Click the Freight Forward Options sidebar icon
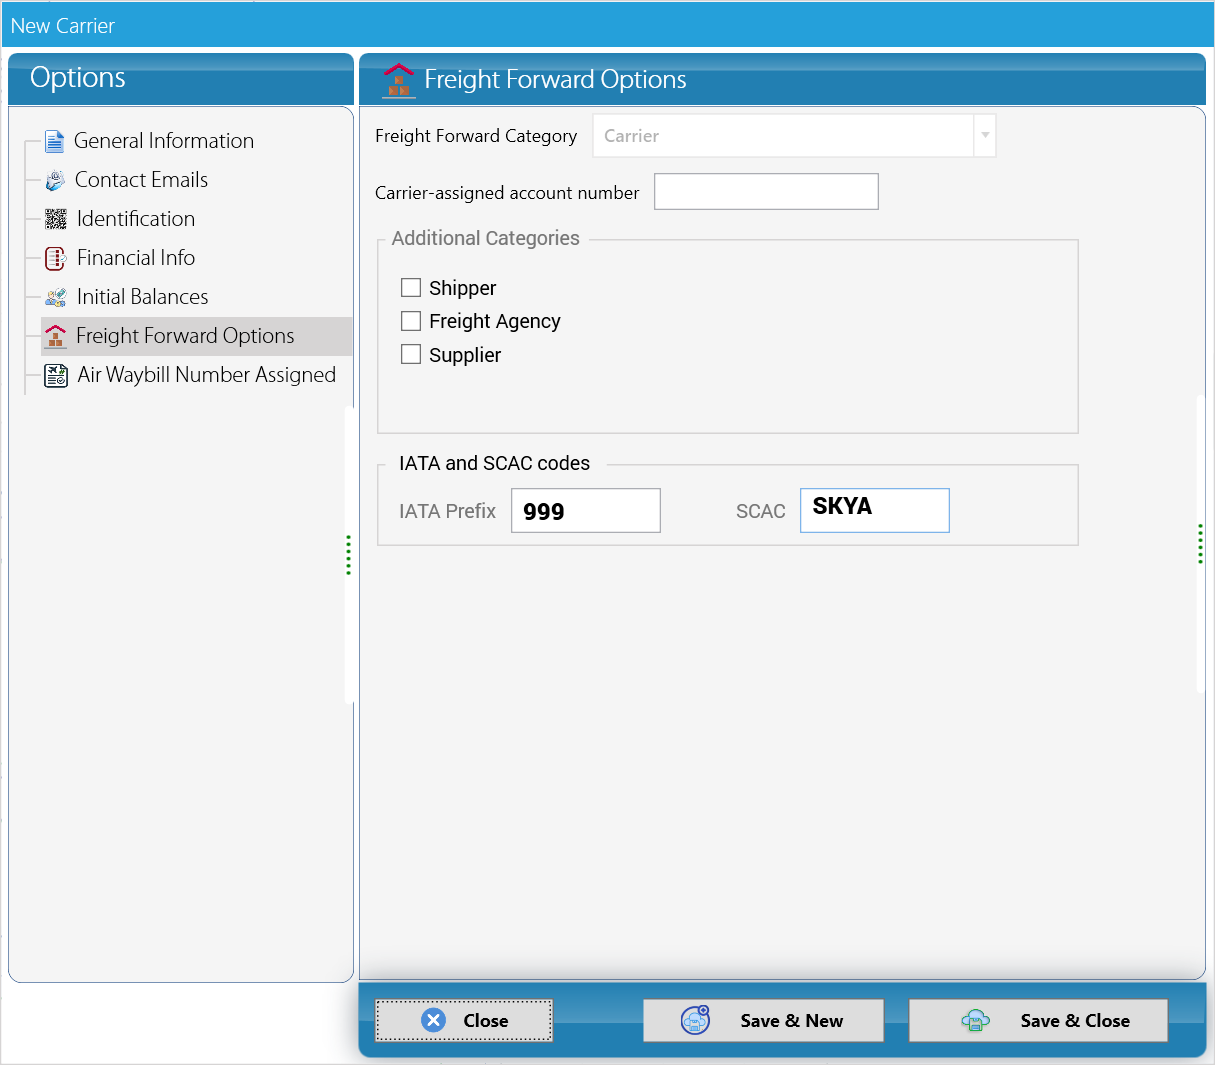 pos(56,336)
